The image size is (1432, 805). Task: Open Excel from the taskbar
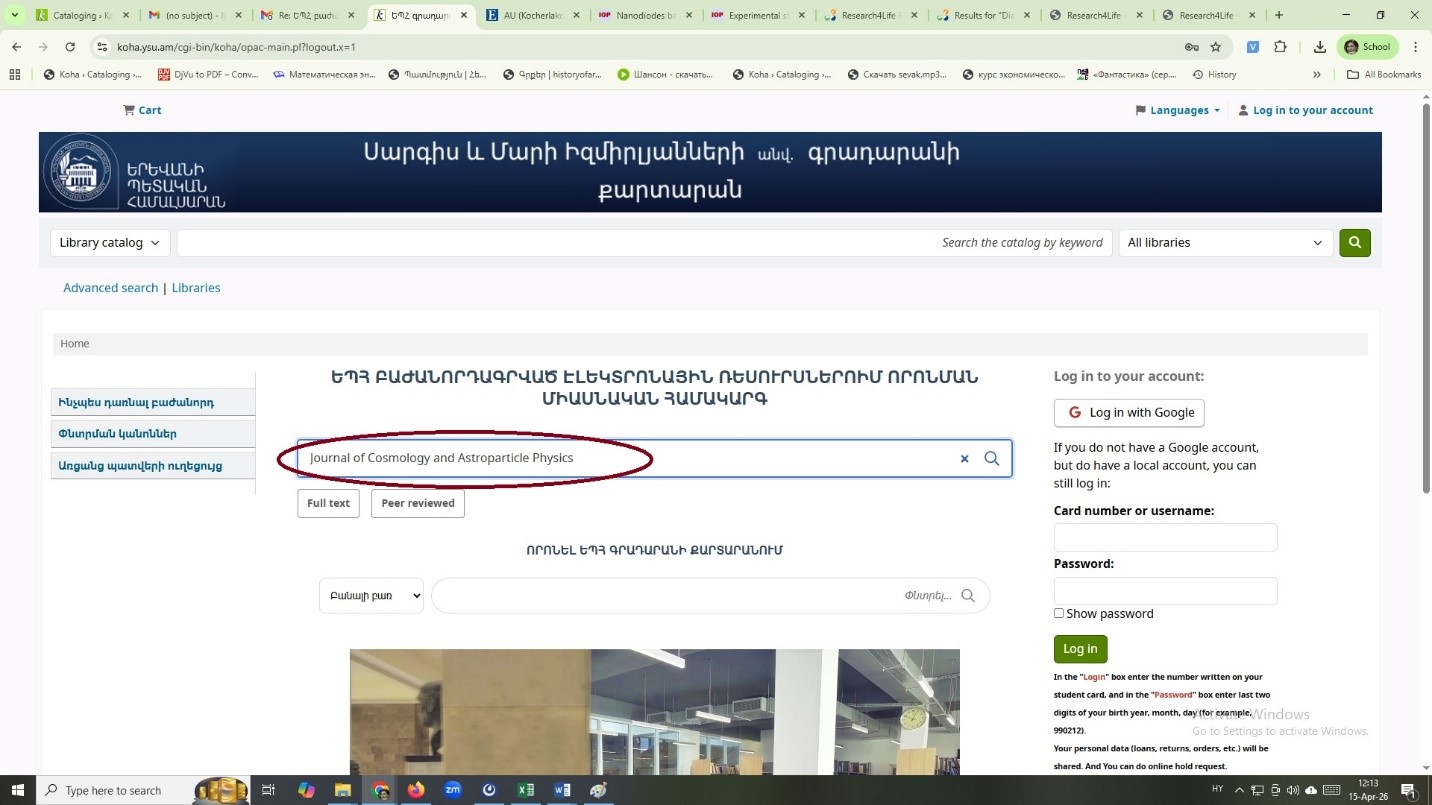pyautogui.click(x=525, y=790)
